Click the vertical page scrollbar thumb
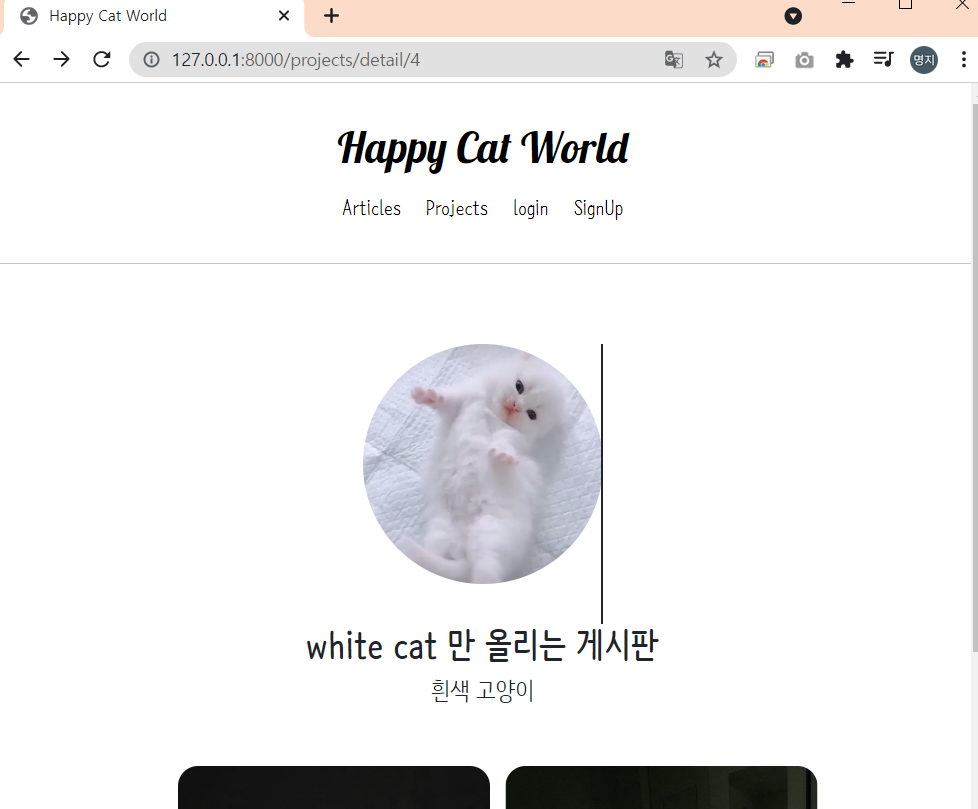Viewport: 978px width, 809px height. (x=974, y=379)
